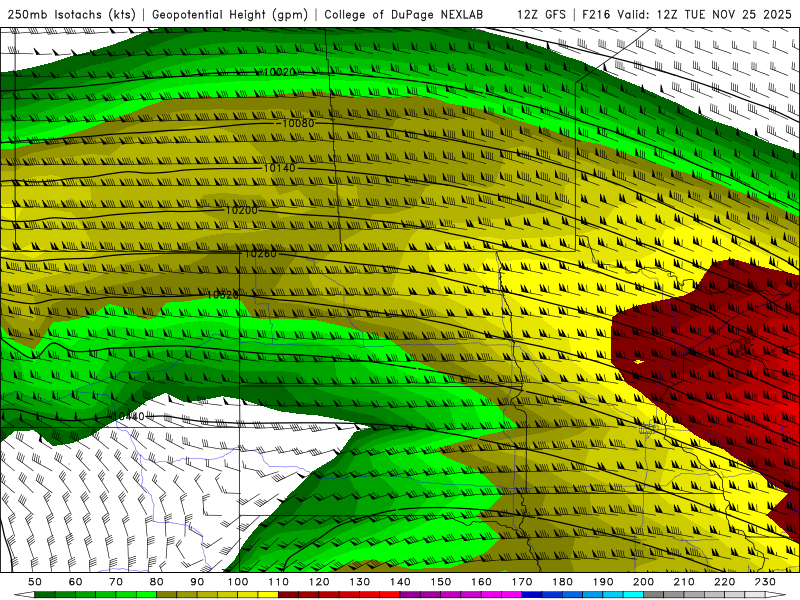Image resolution: width=800 pixels, height=600 pixels.
Task: Click the 80 value on the colorbar scale
Action: (x=157, y=582)
